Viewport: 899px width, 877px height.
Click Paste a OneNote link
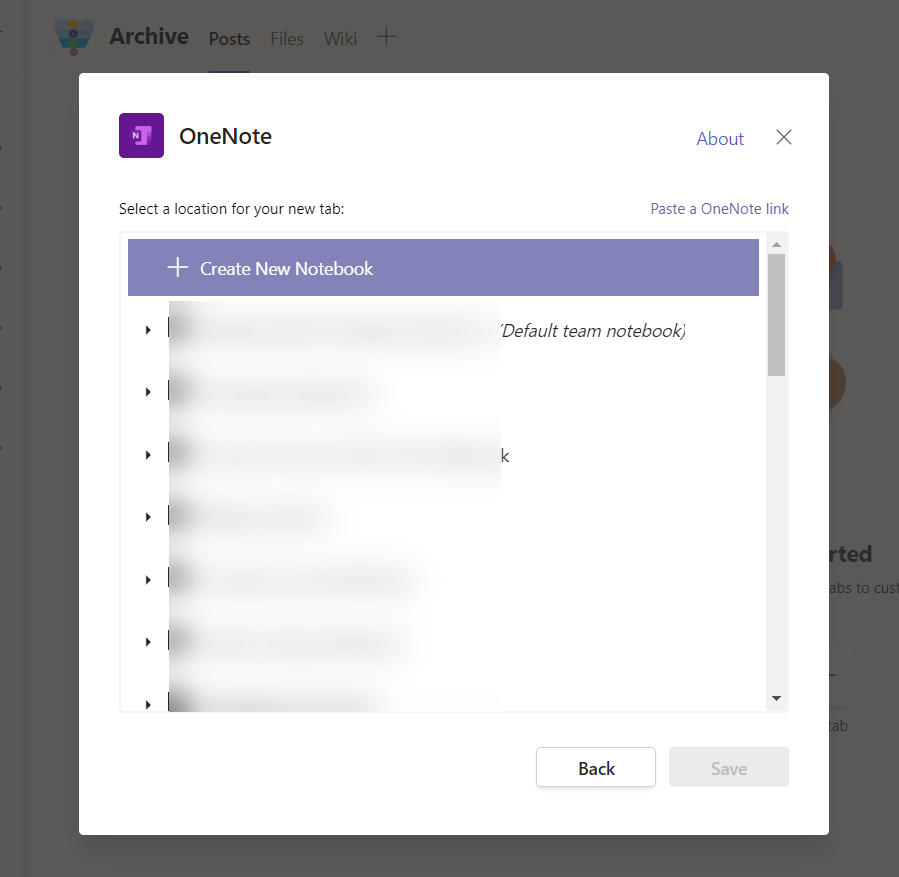click(x=719, y=209)
